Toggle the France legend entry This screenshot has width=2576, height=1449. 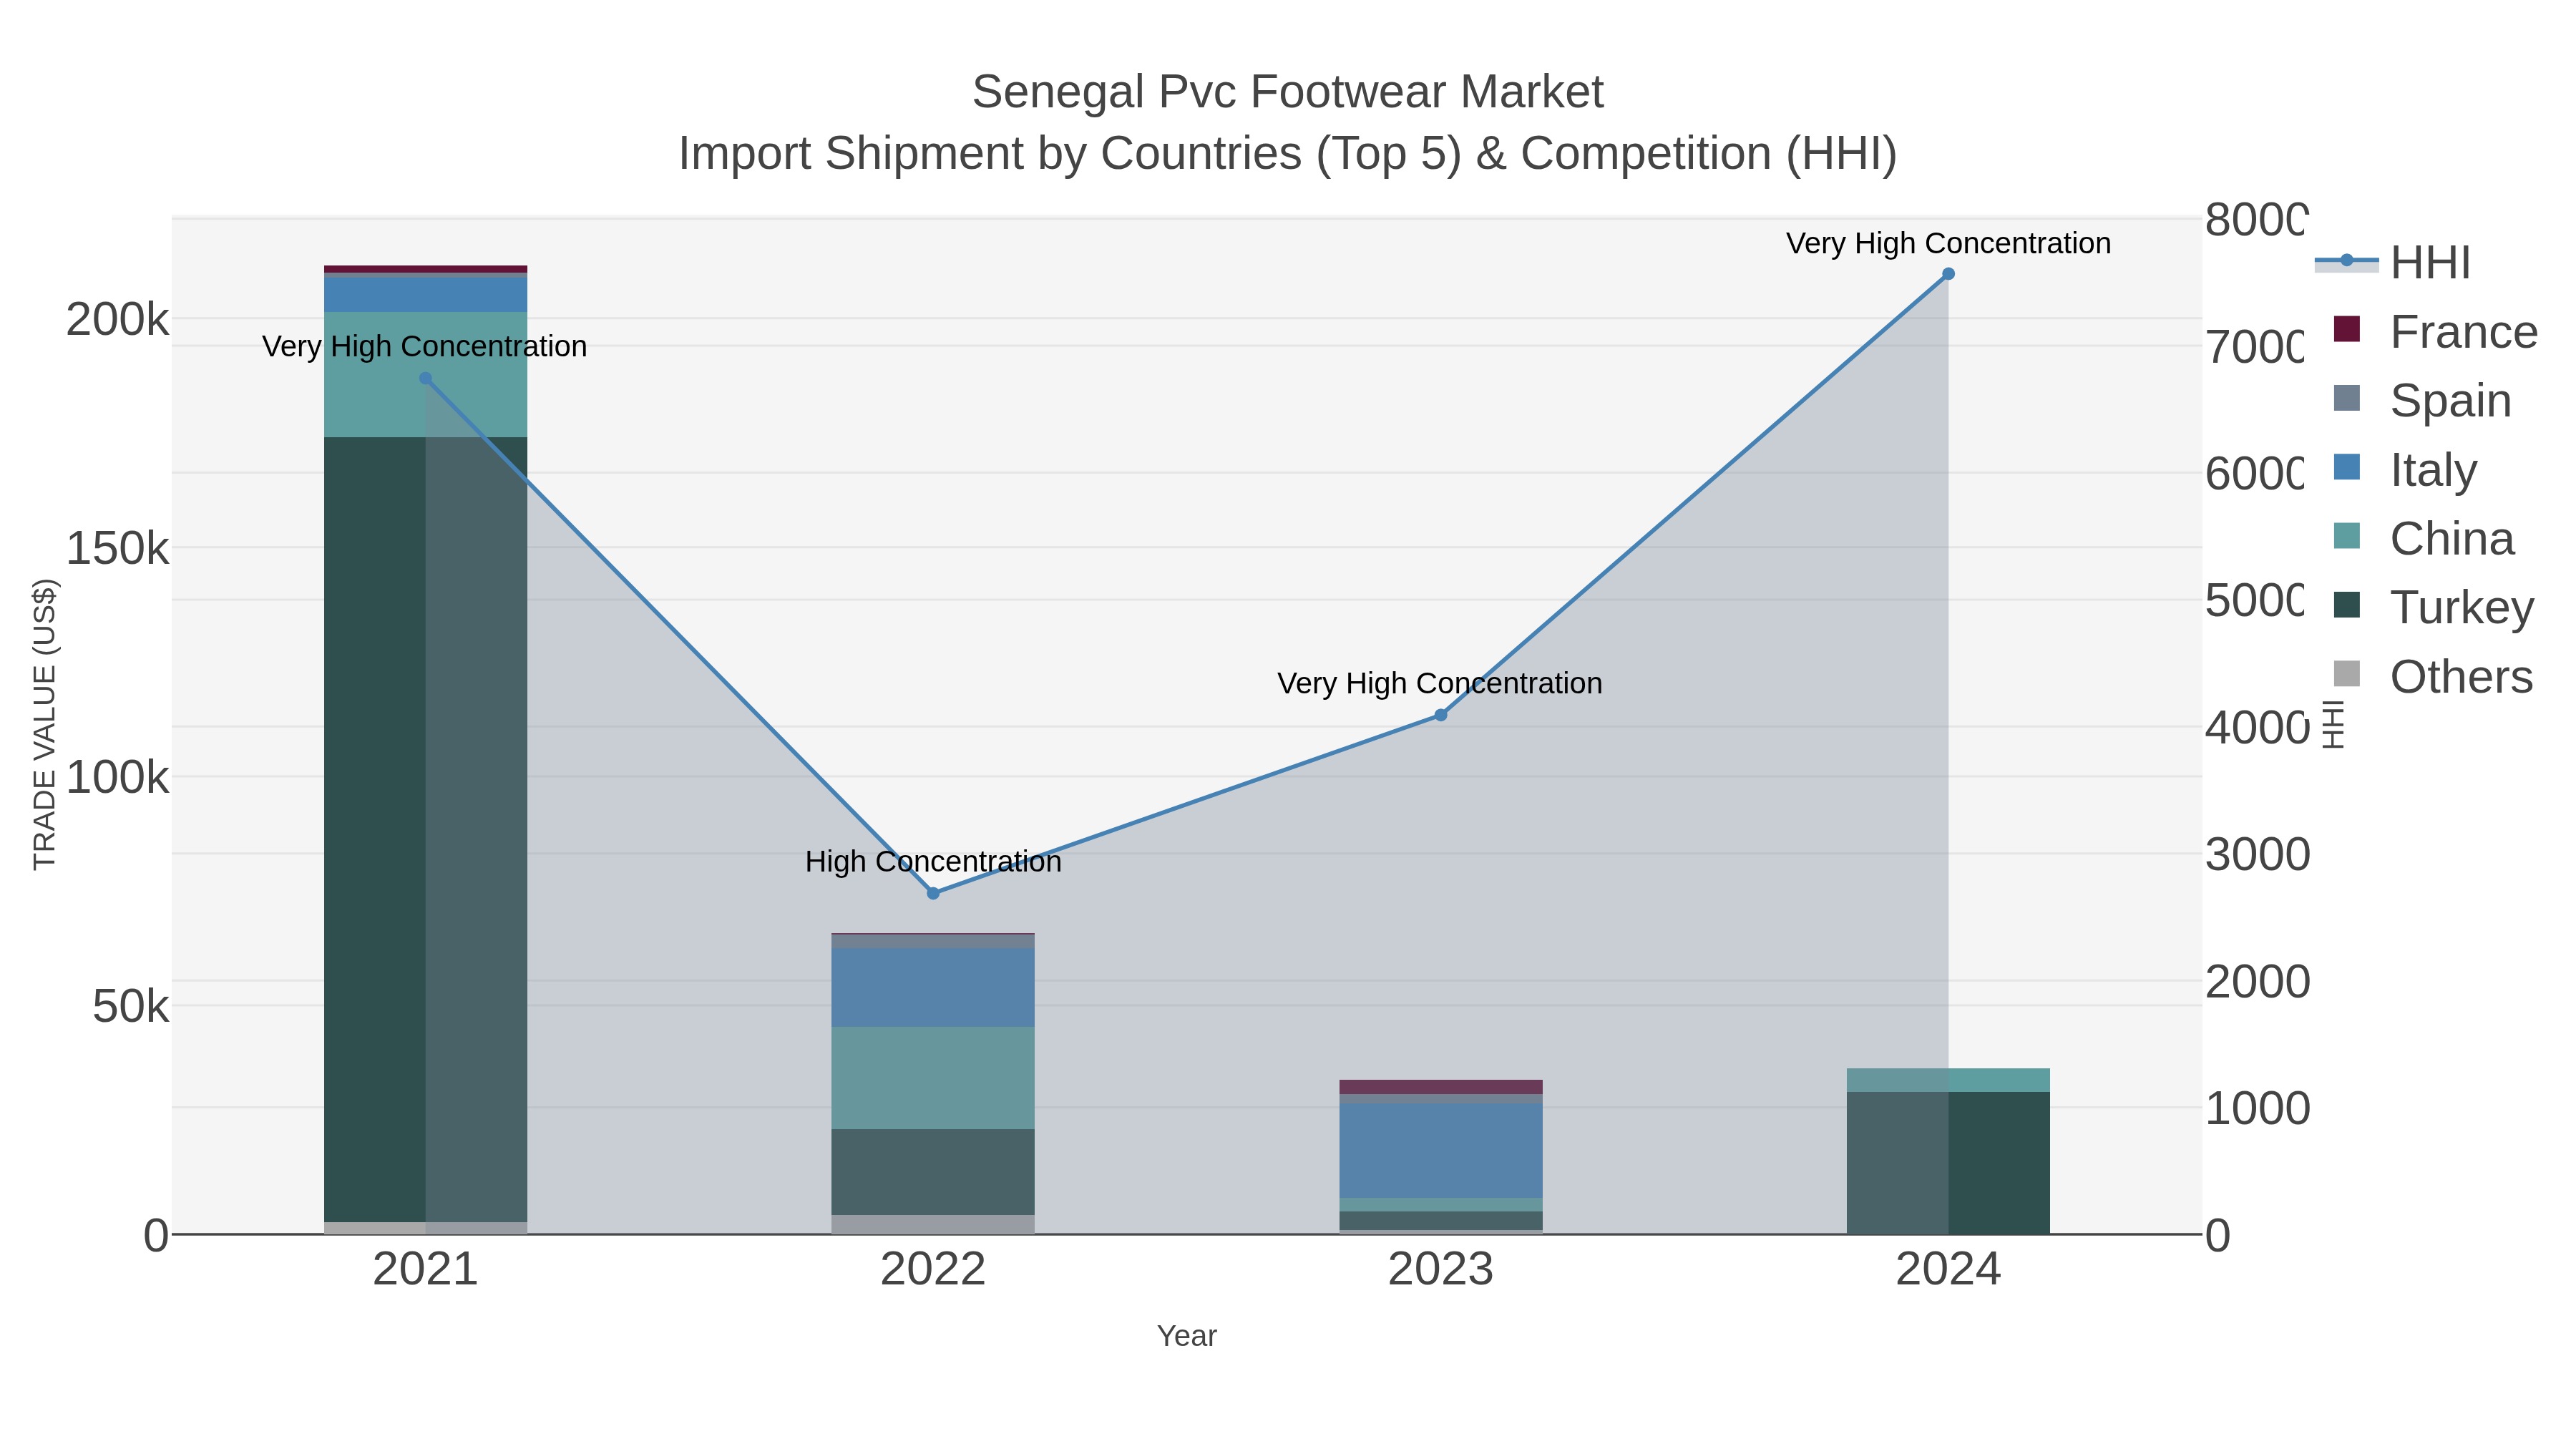pyautogui.click(x=2435, y=331)
